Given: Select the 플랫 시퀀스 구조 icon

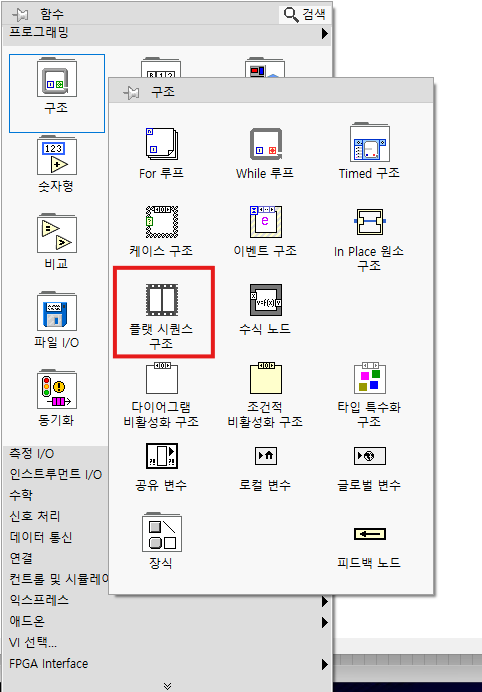Looking at the screenshot, I should coord(162,300).
